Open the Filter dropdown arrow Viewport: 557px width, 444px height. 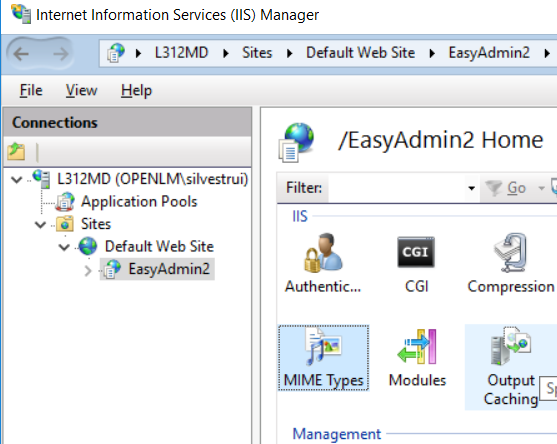point(471,188)
